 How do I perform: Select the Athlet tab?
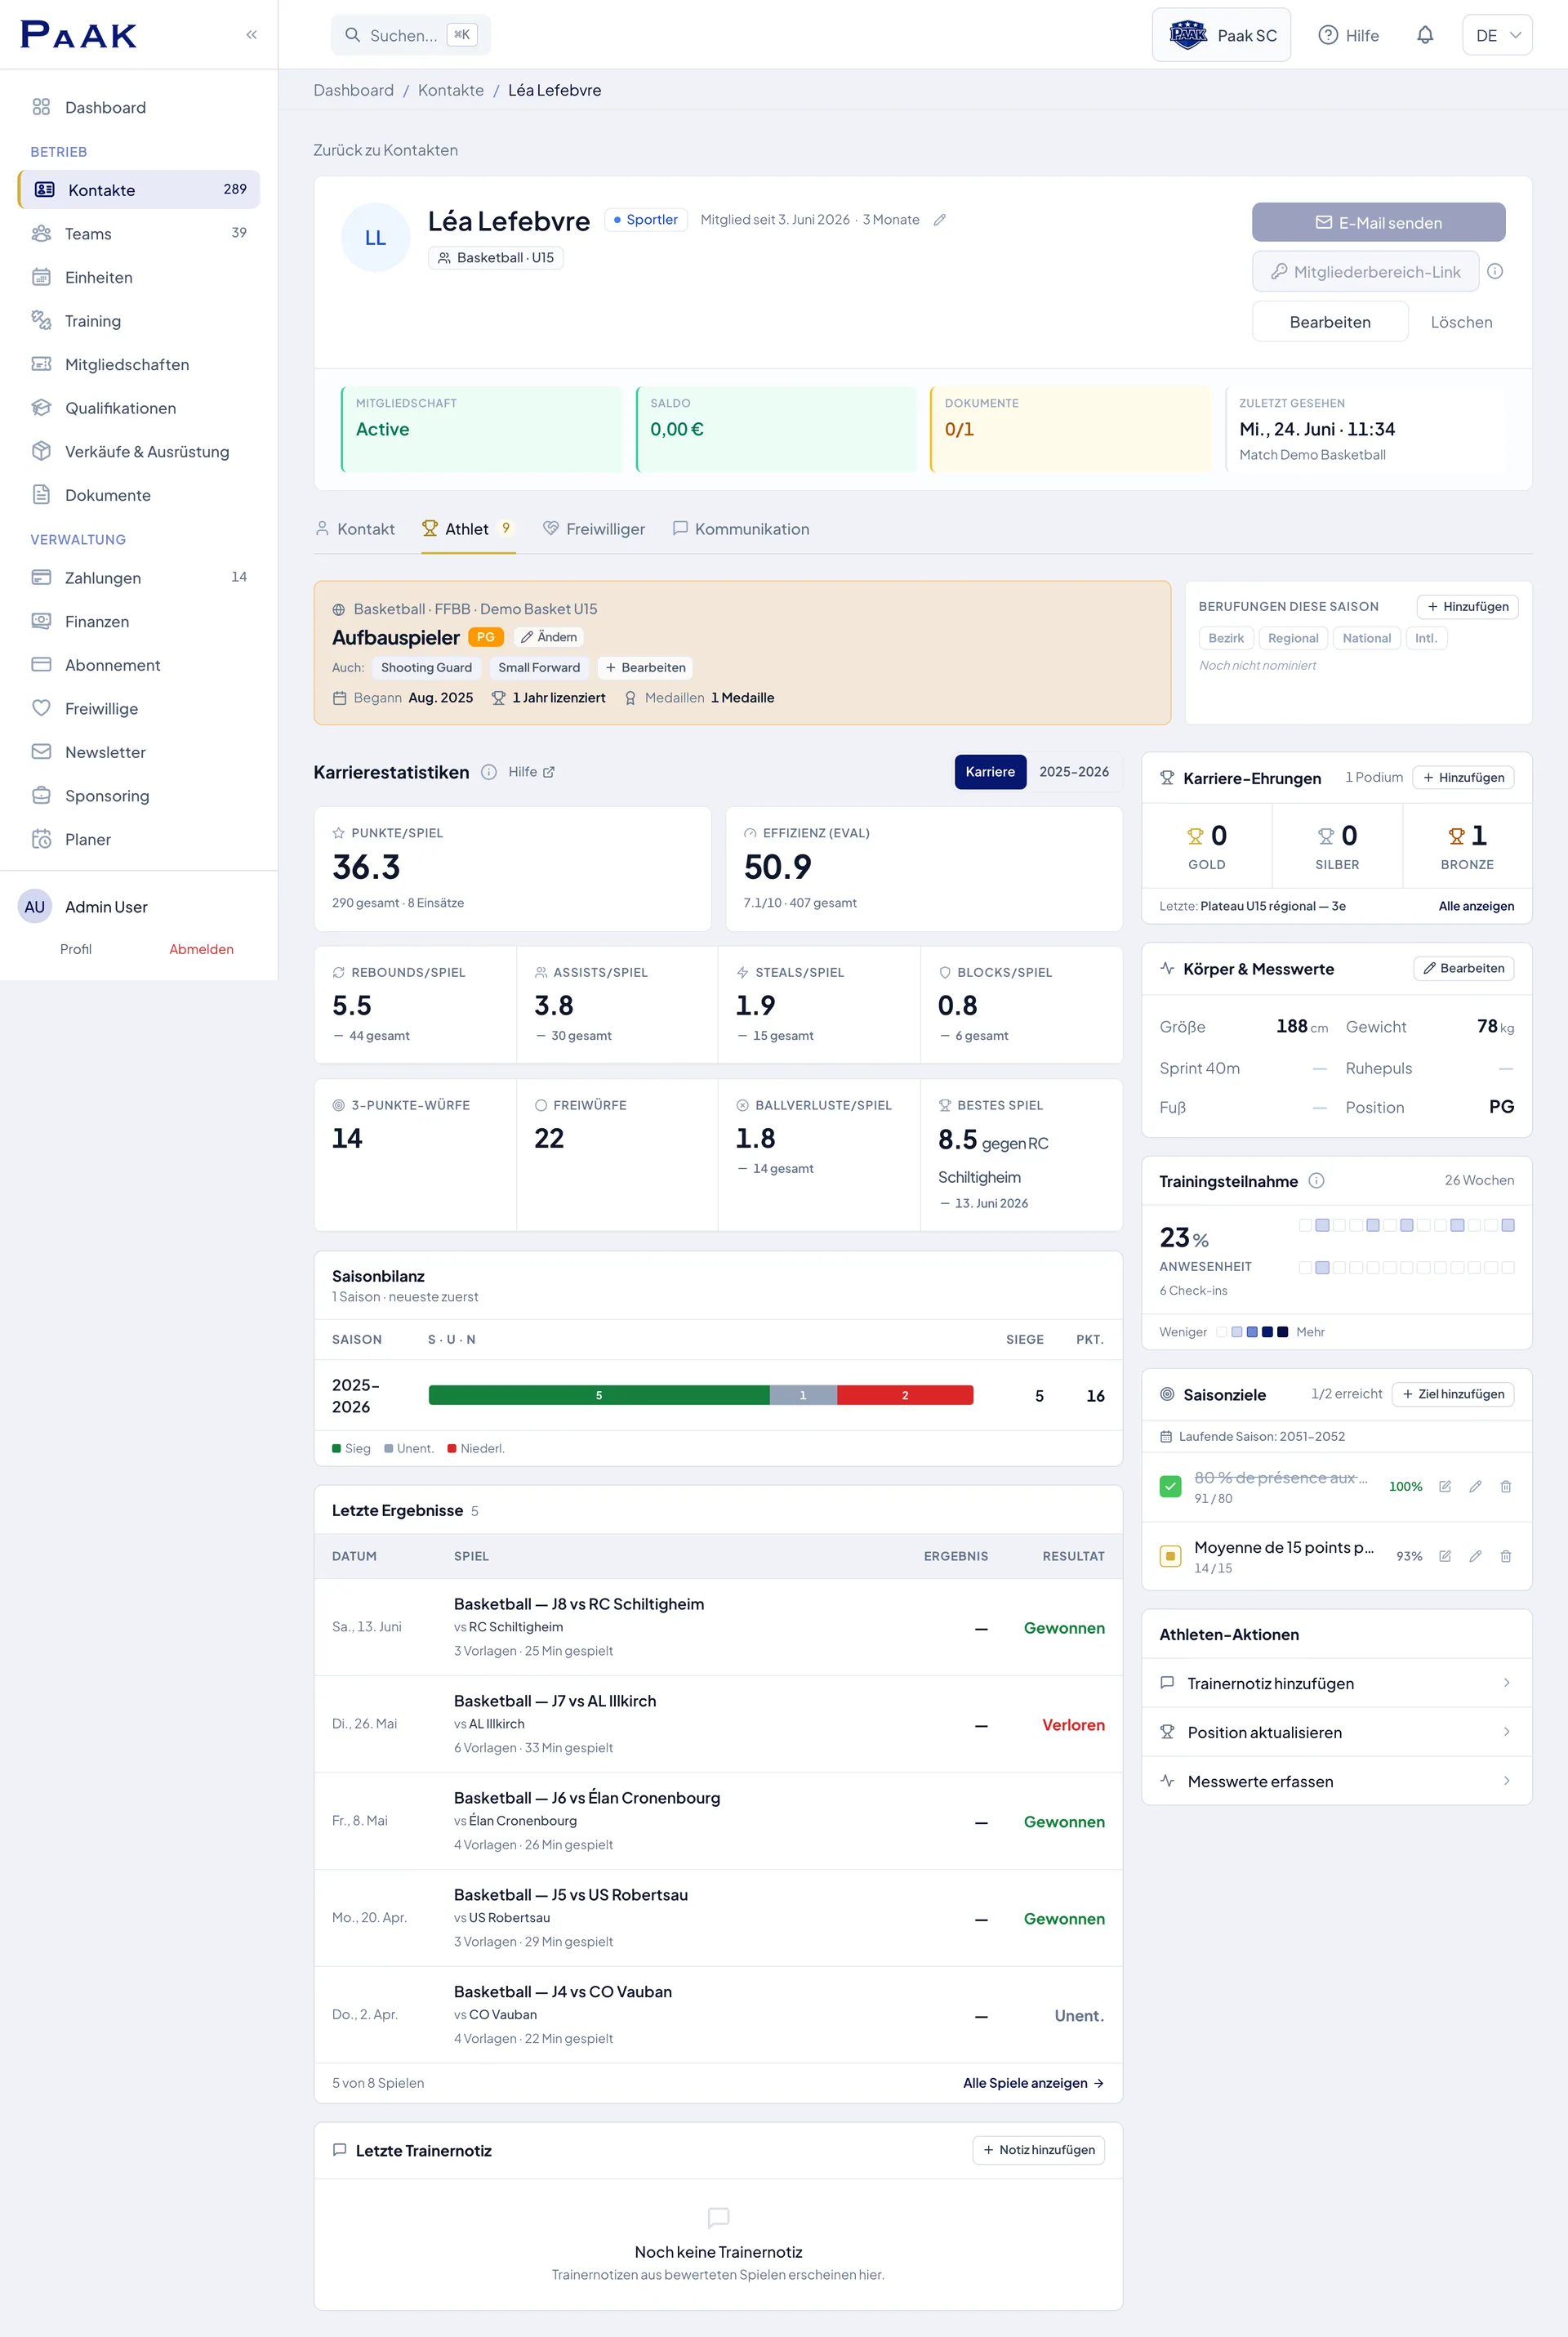click(467, 529)
